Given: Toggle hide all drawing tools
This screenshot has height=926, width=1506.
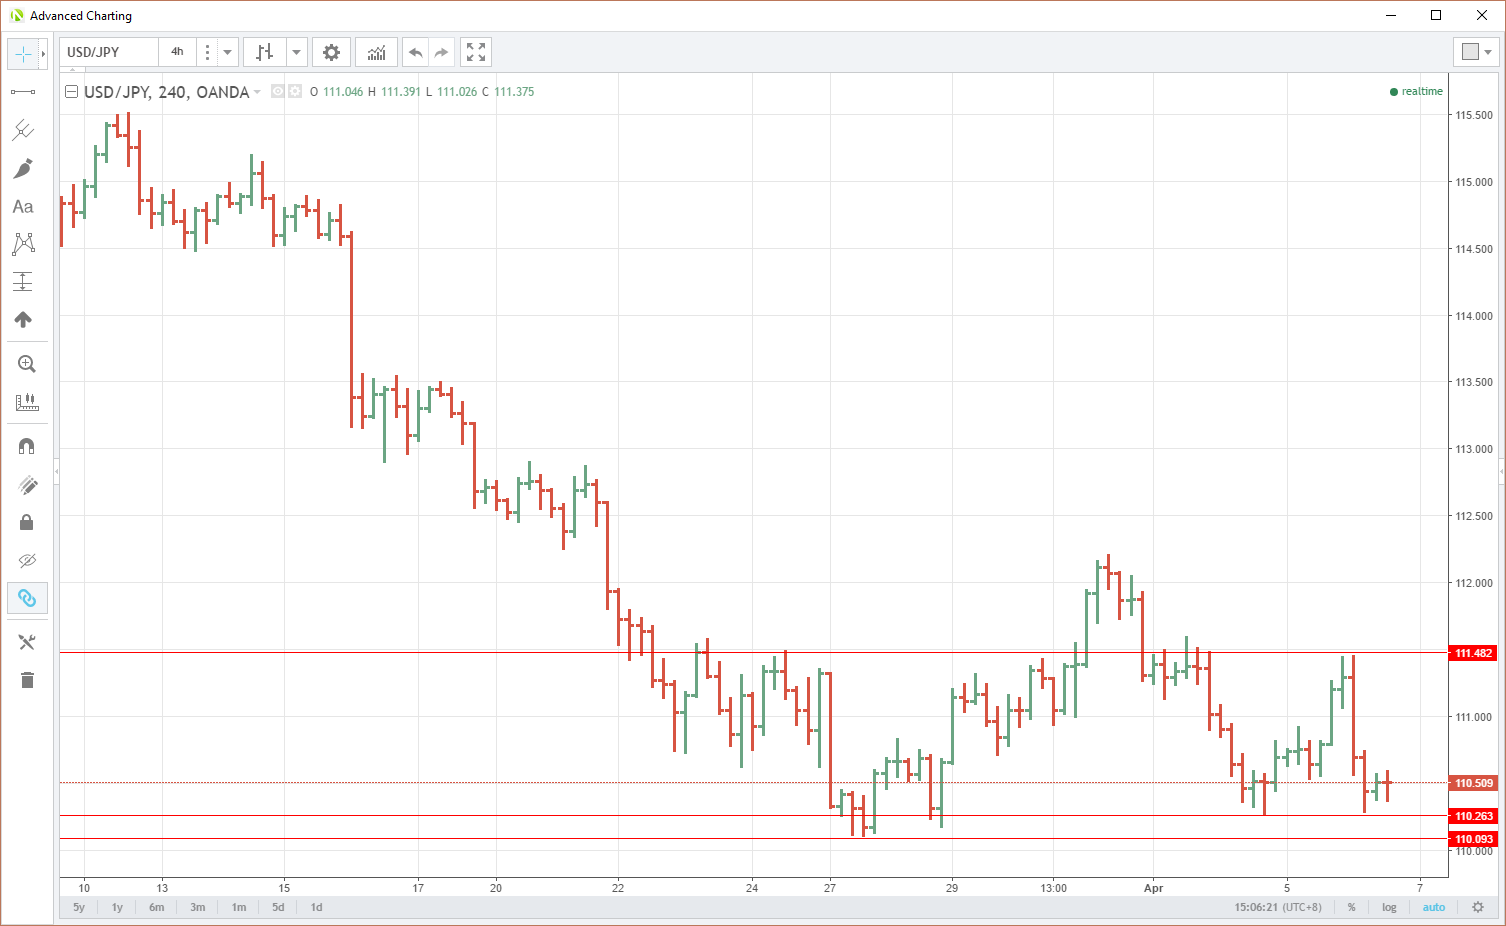Looking at the screenshot, I should click(x=27, y=560).
